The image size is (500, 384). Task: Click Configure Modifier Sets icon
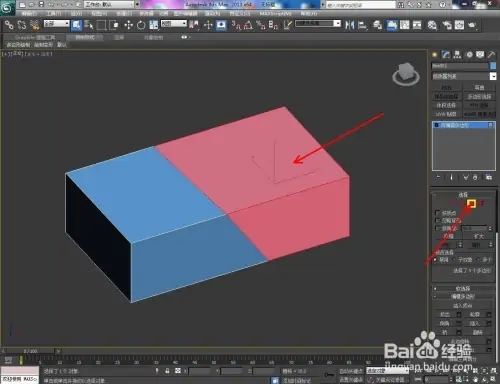489,177
